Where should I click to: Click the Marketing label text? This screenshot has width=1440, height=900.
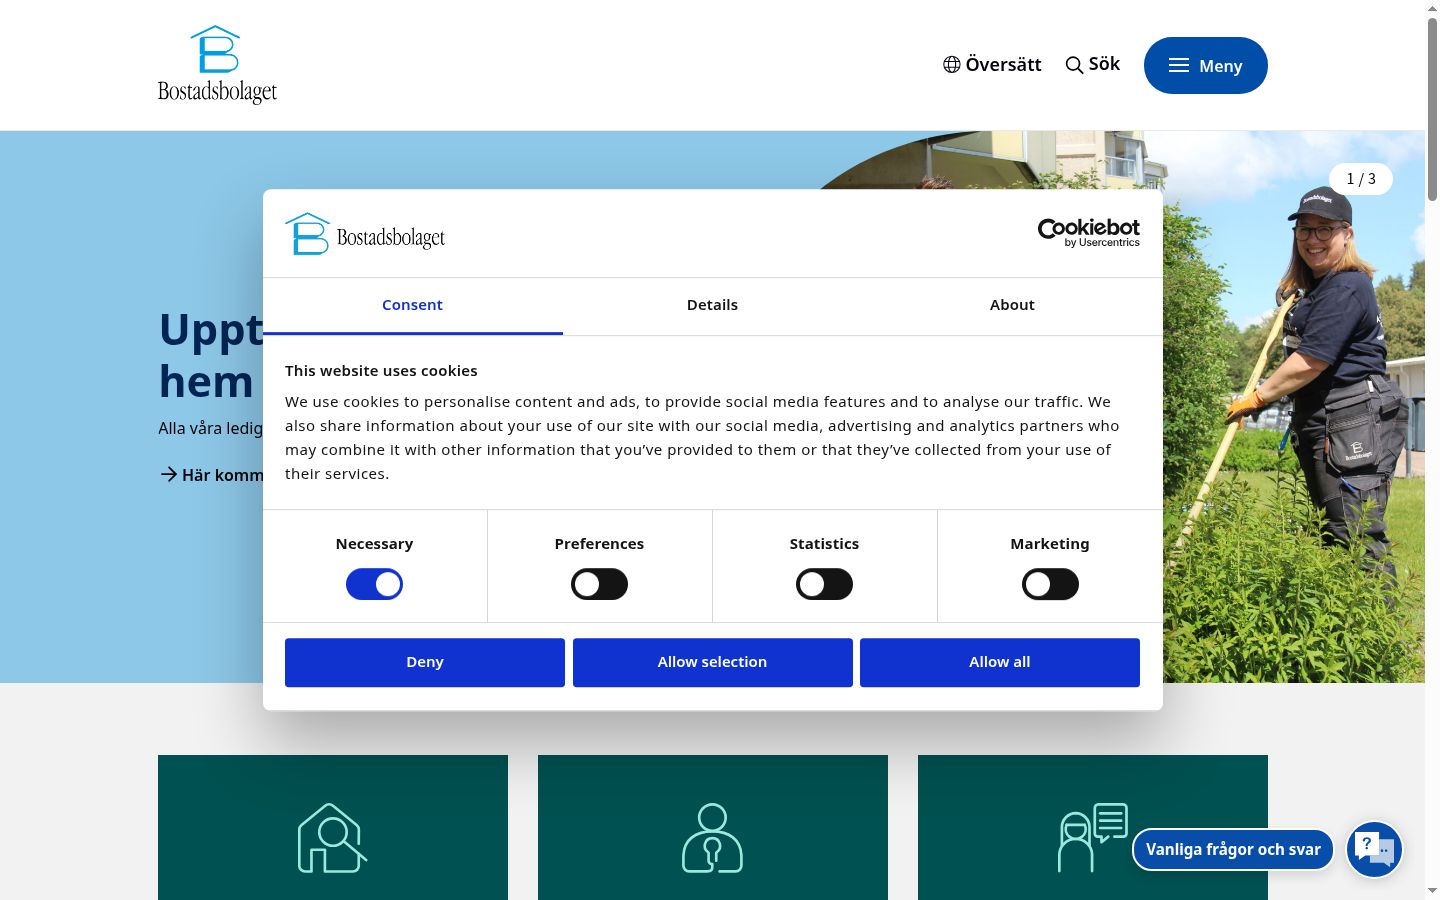click(1050, 544)
